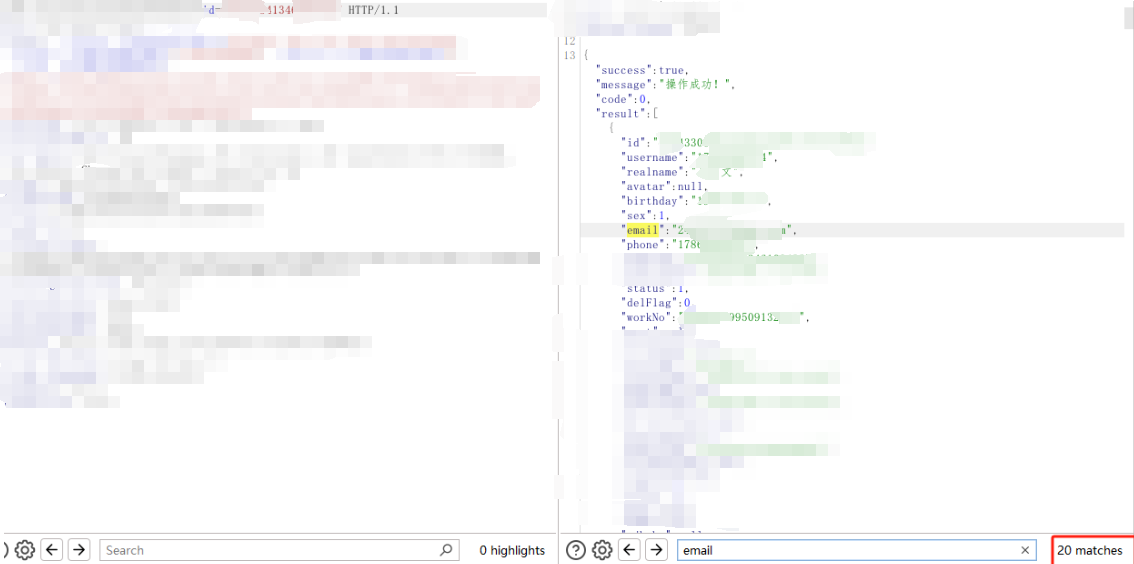Click the "phone" key in response
1134x564 pixels.
click(x=642, y=244)
